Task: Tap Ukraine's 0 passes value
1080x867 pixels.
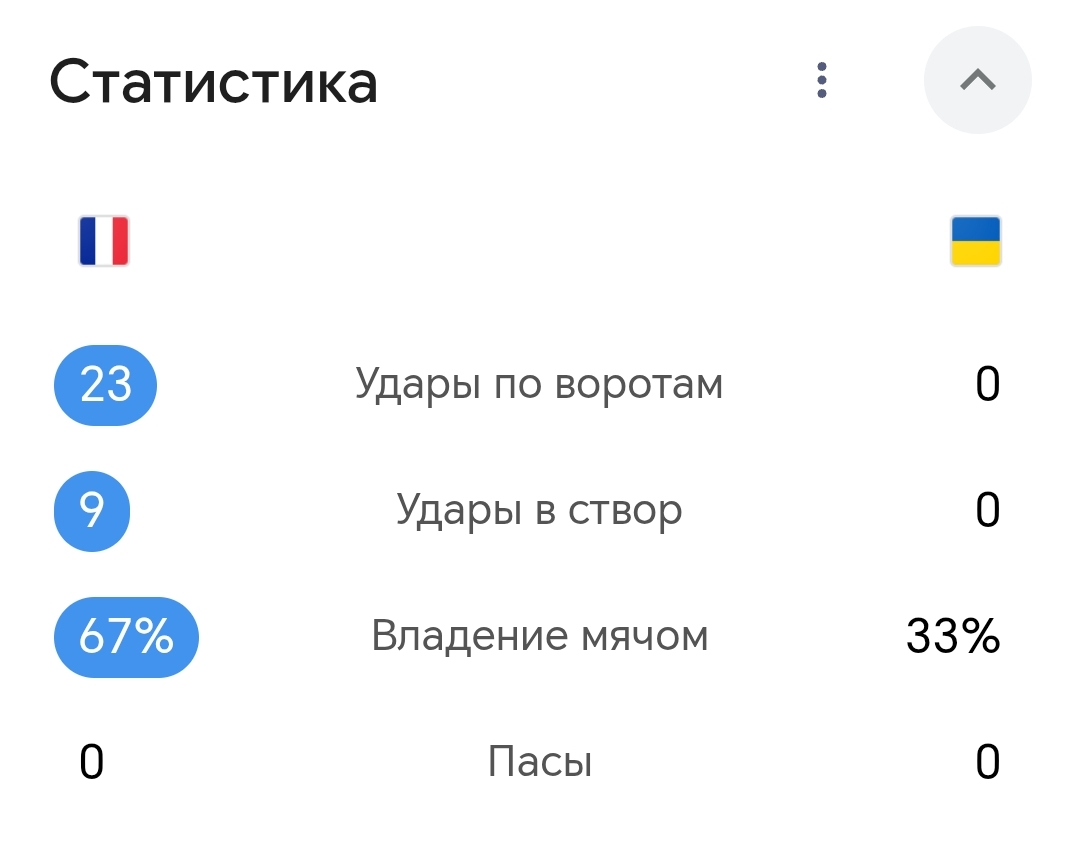Action: [988, 762]
